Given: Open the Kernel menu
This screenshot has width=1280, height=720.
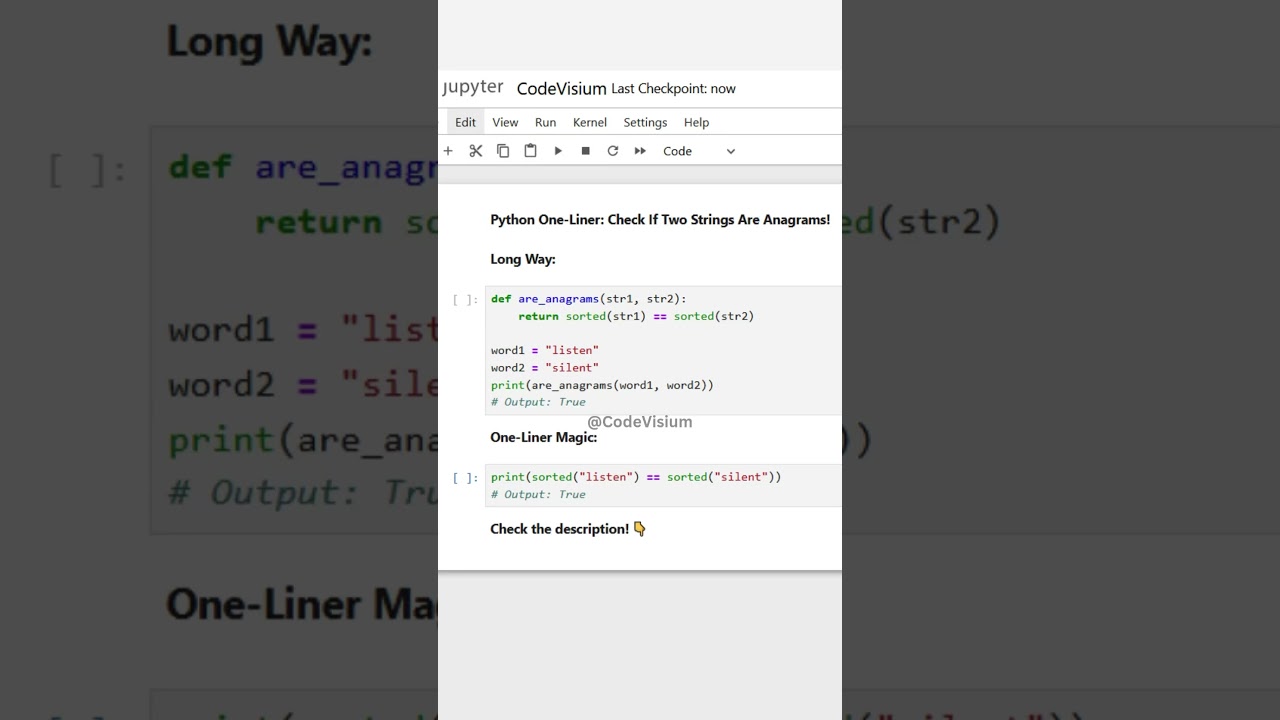Looking at the screenshot, I should (590, 122).
